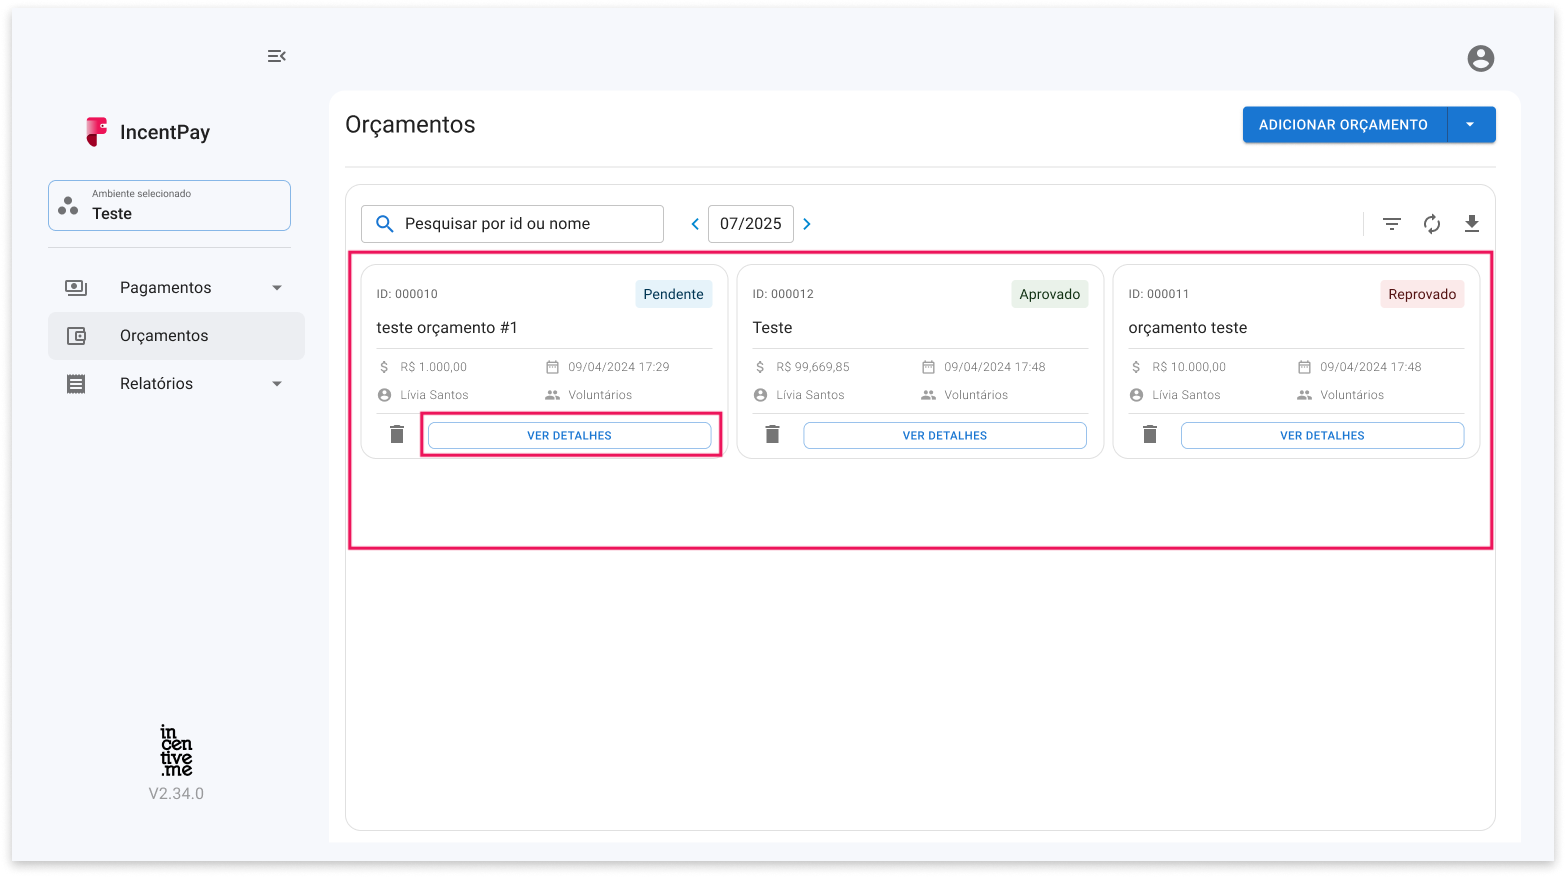This screenshot has width=1566, height=877.
Task: Click the orçamento teste title
Action: 1188,328
